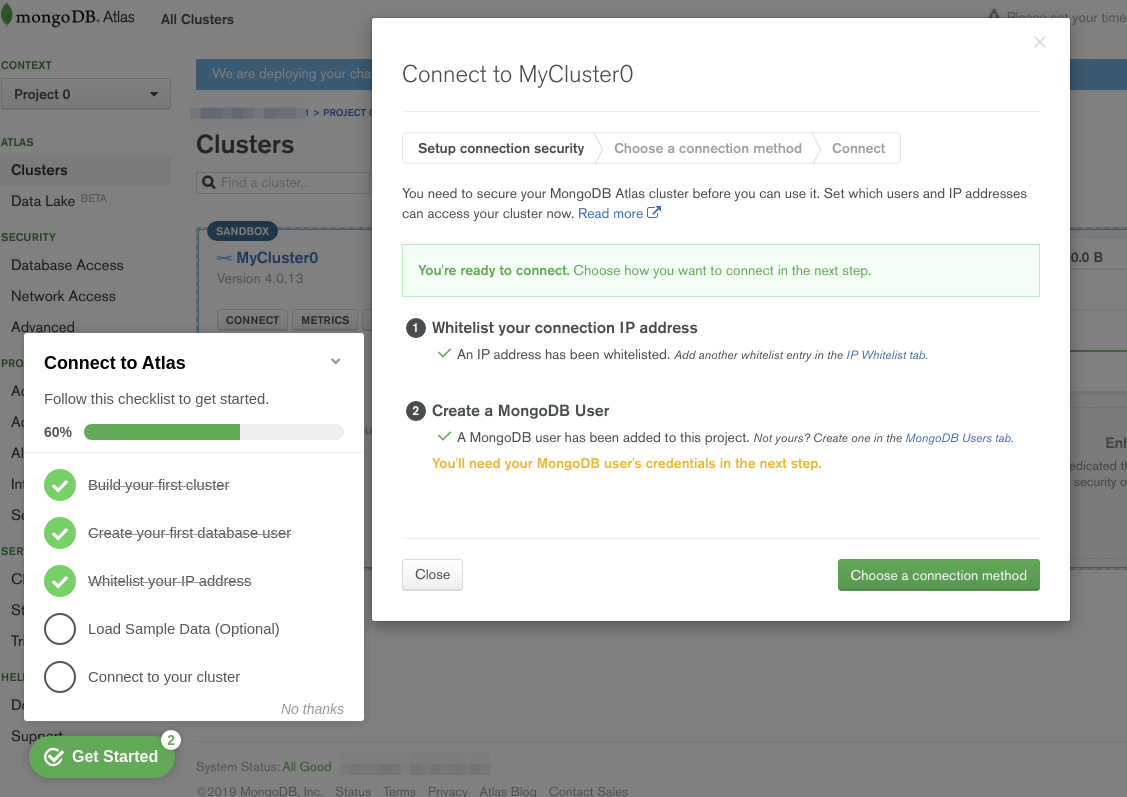Check the Load Sample Data (Optional) circle
Viewport: 1127px width, 797px height.
click(x=60, y=629)
